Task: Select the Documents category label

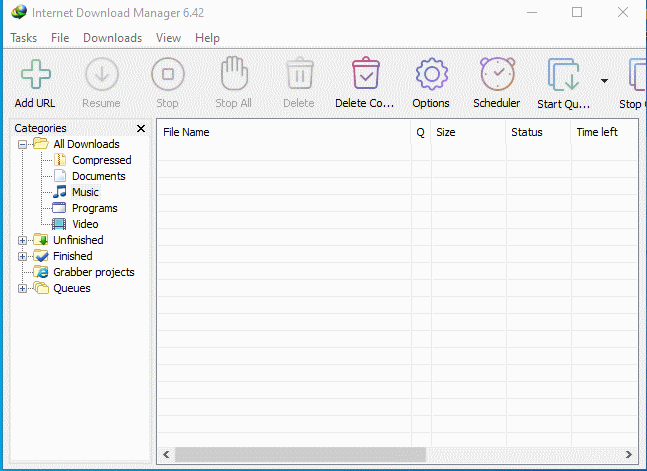Action: click(99, 176)
